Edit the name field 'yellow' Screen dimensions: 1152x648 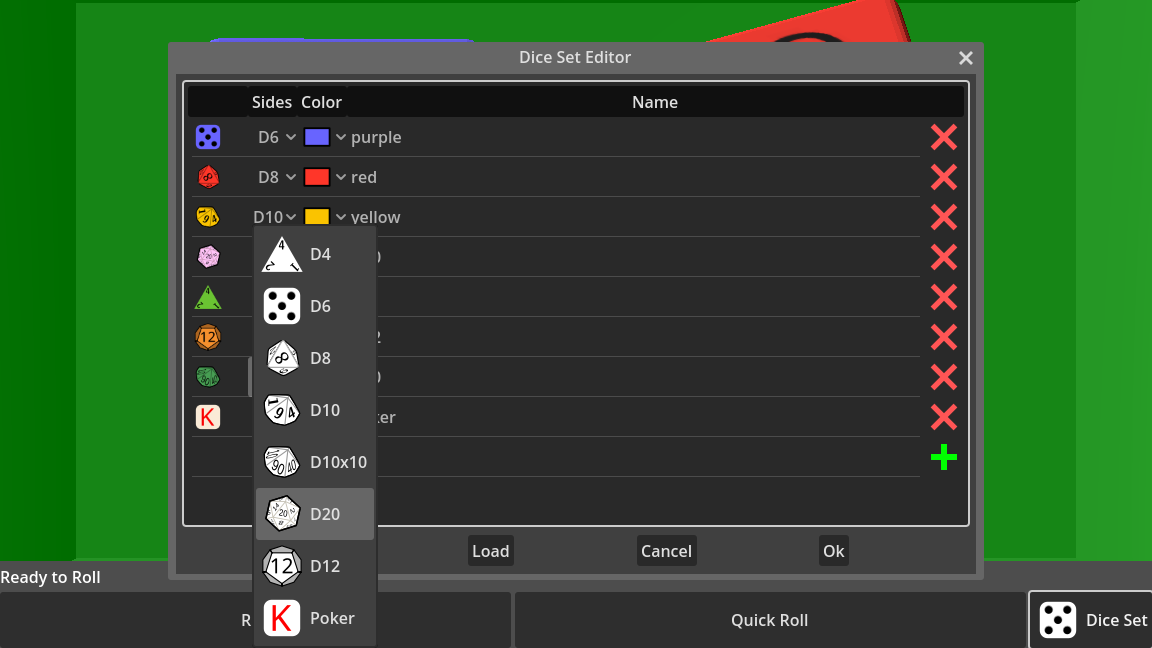point(634,217)
